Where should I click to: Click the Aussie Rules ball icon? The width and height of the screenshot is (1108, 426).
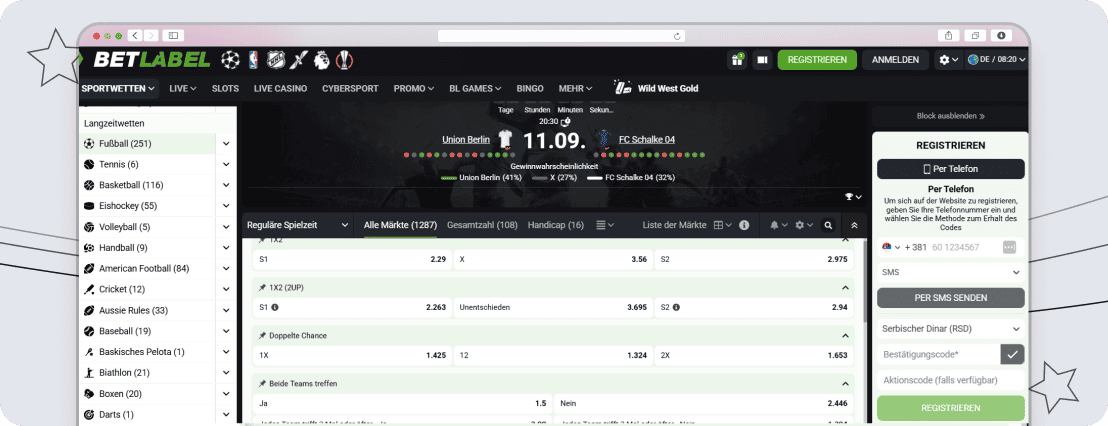click(89, 310)
